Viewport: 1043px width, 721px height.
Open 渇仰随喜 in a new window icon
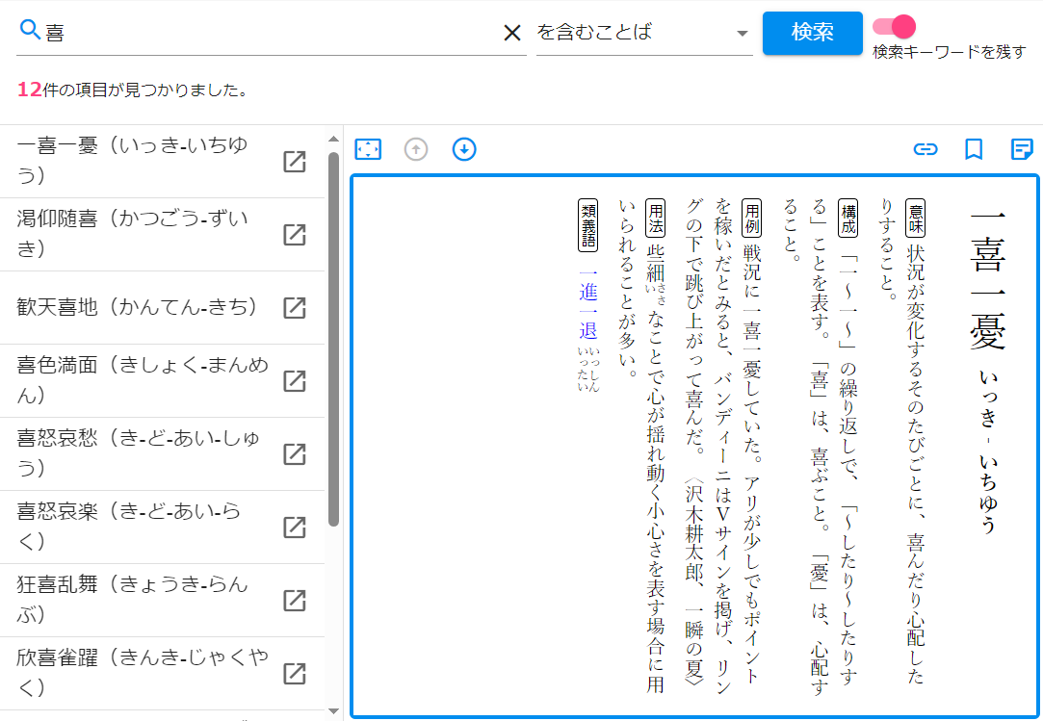(295, 235)
